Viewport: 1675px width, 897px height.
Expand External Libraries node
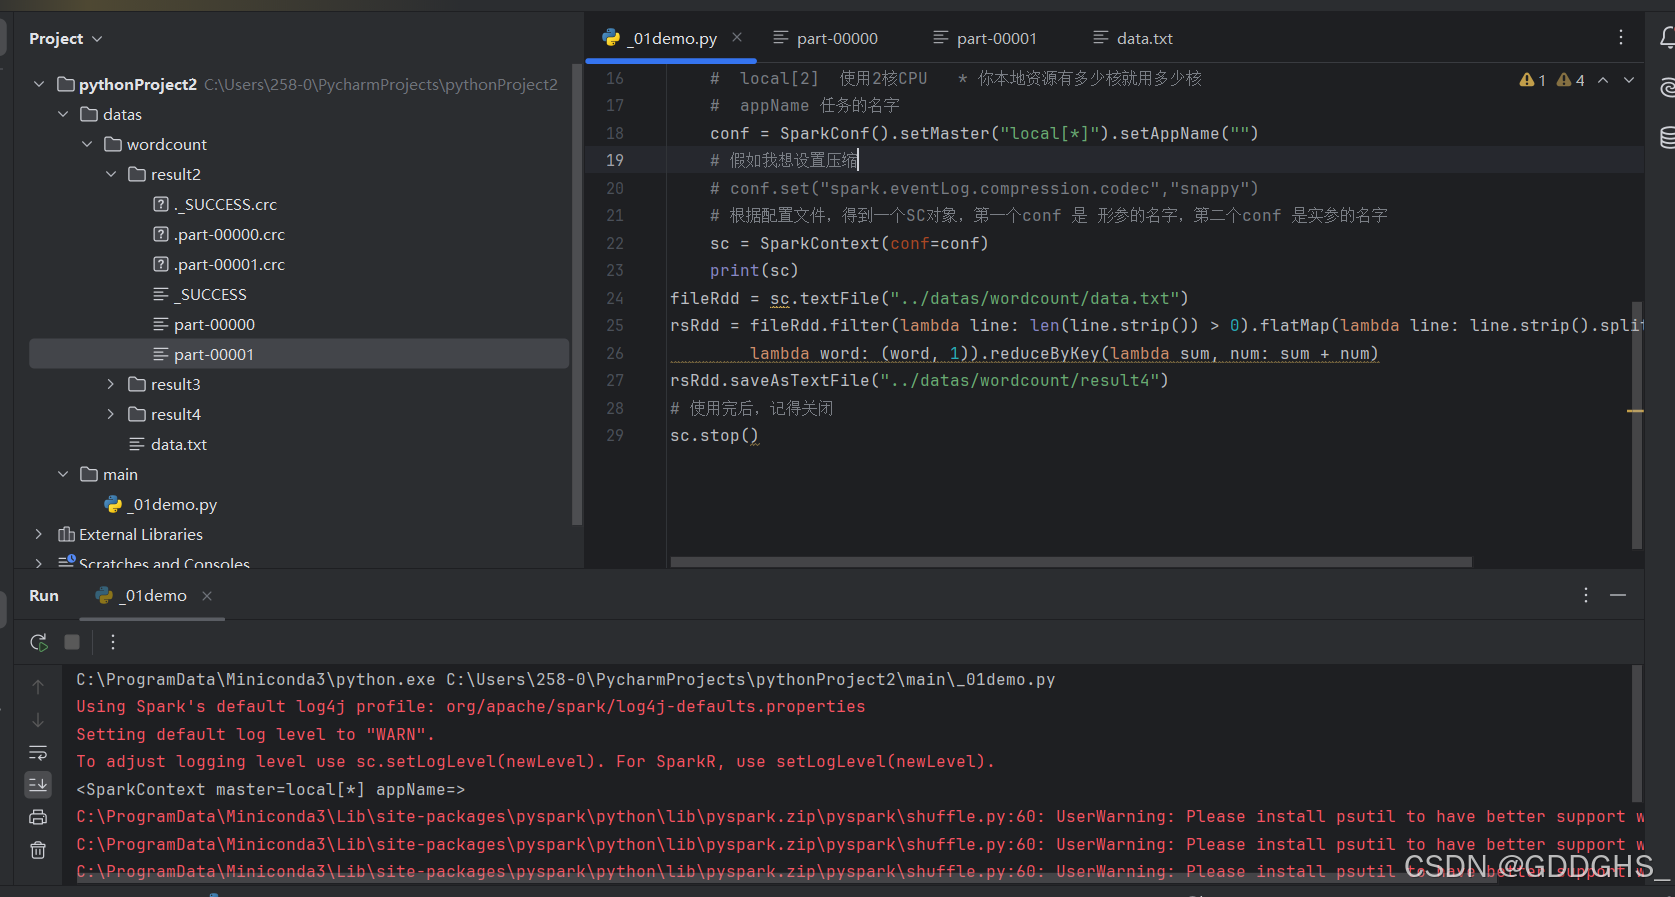(39, 534)
